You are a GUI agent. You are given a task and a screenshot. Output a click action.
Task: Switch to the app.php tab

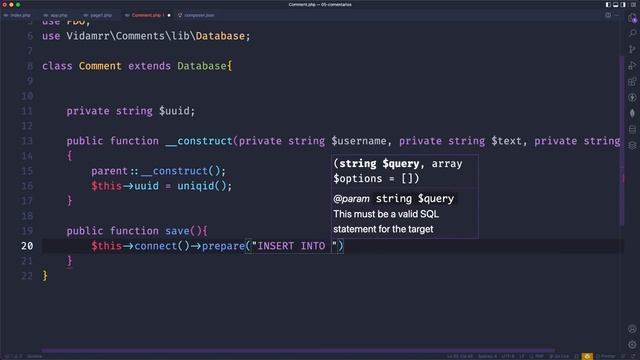[56, 15]
